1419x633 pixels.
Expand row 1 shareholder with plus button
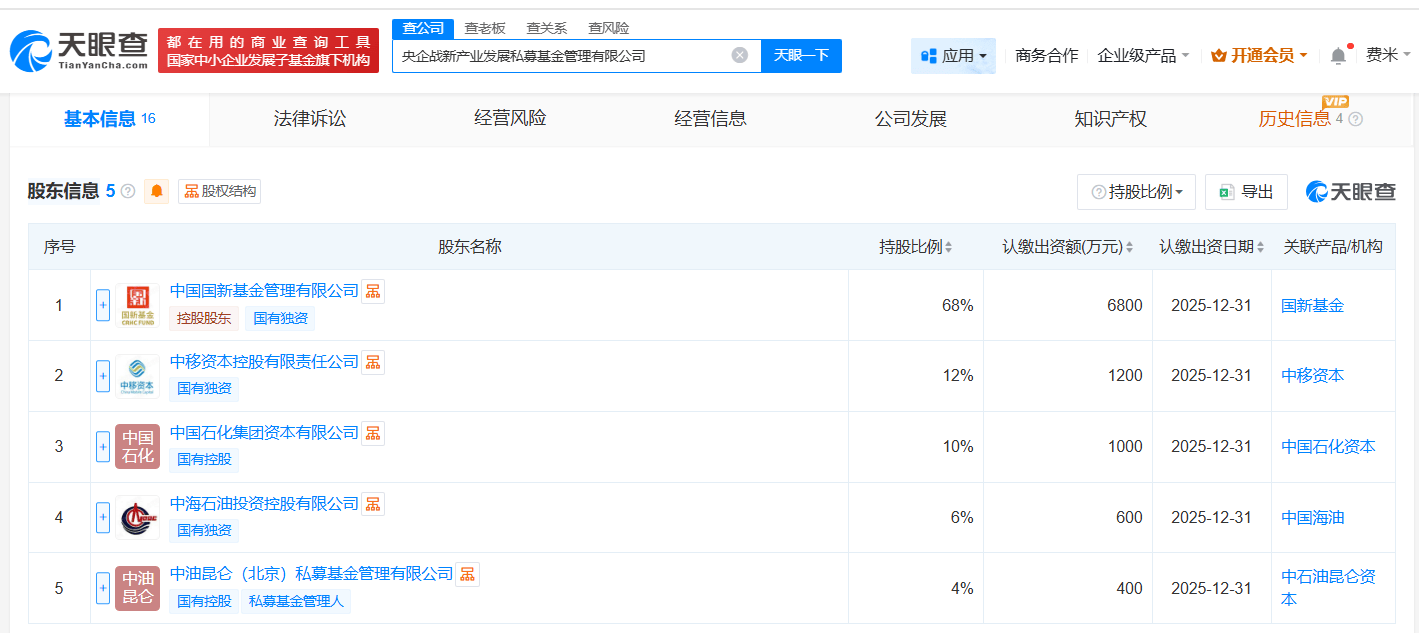point(103,305)
